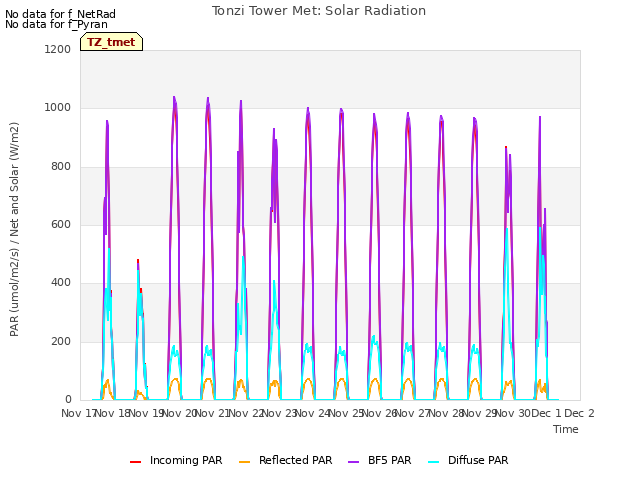Click the 'Nov 25' x-axis date label
This screenshot has height=480, width=640.
[346, 413]
